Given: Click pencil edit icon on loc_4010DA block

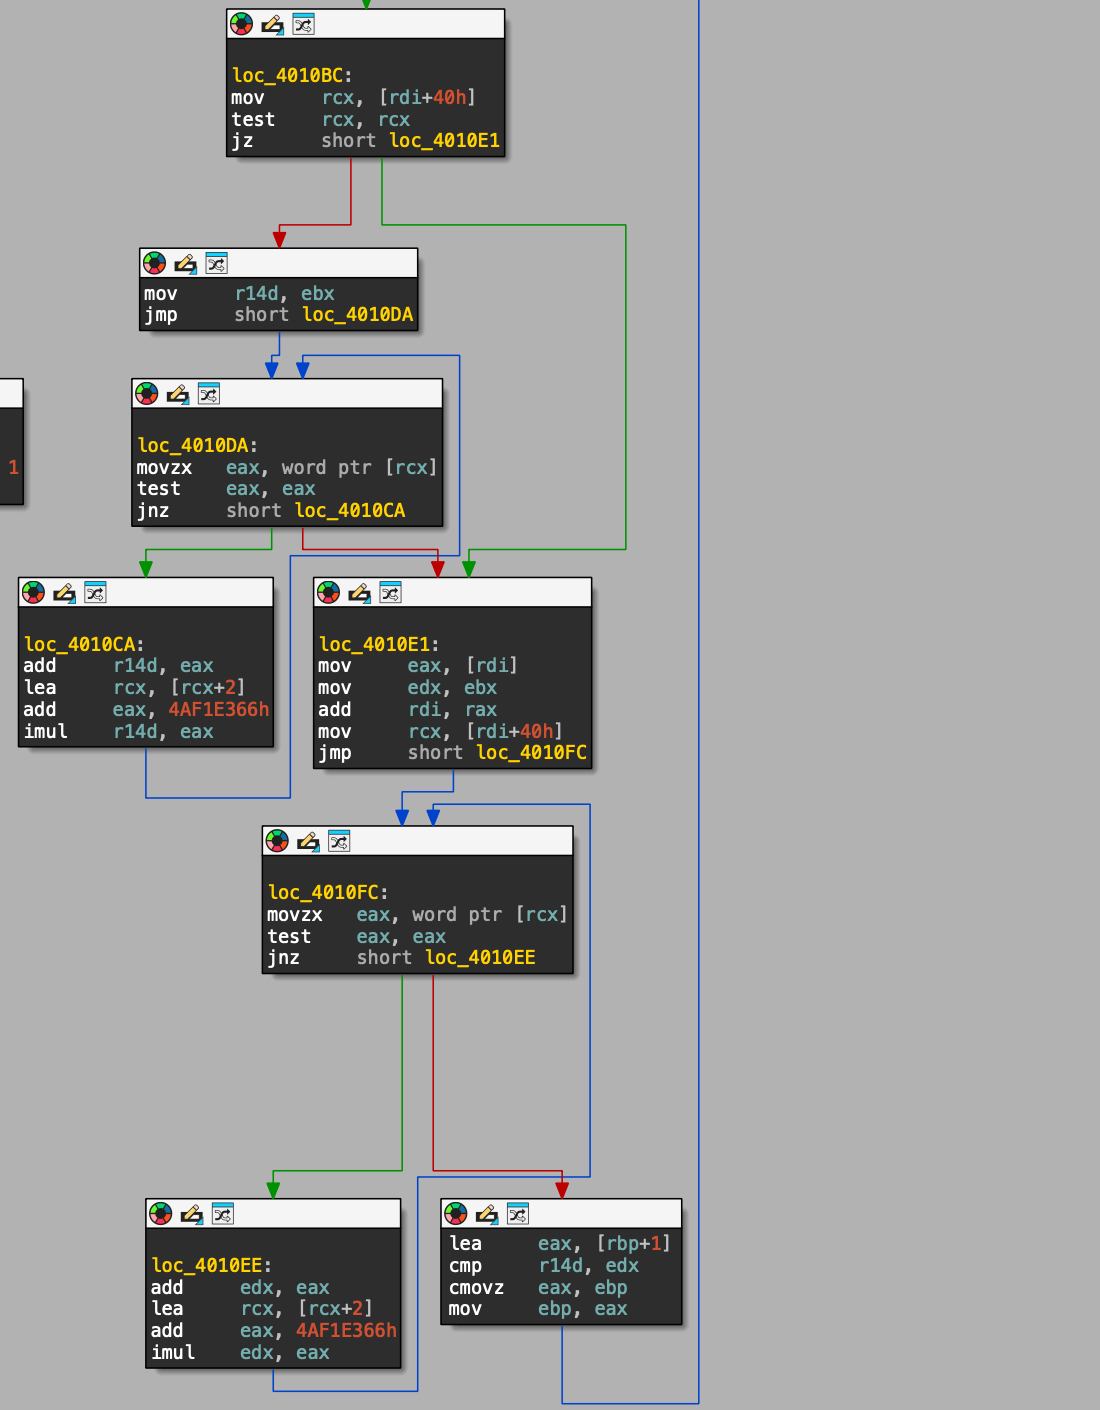Looking at the screenshot, I should (x=177, y=394).
